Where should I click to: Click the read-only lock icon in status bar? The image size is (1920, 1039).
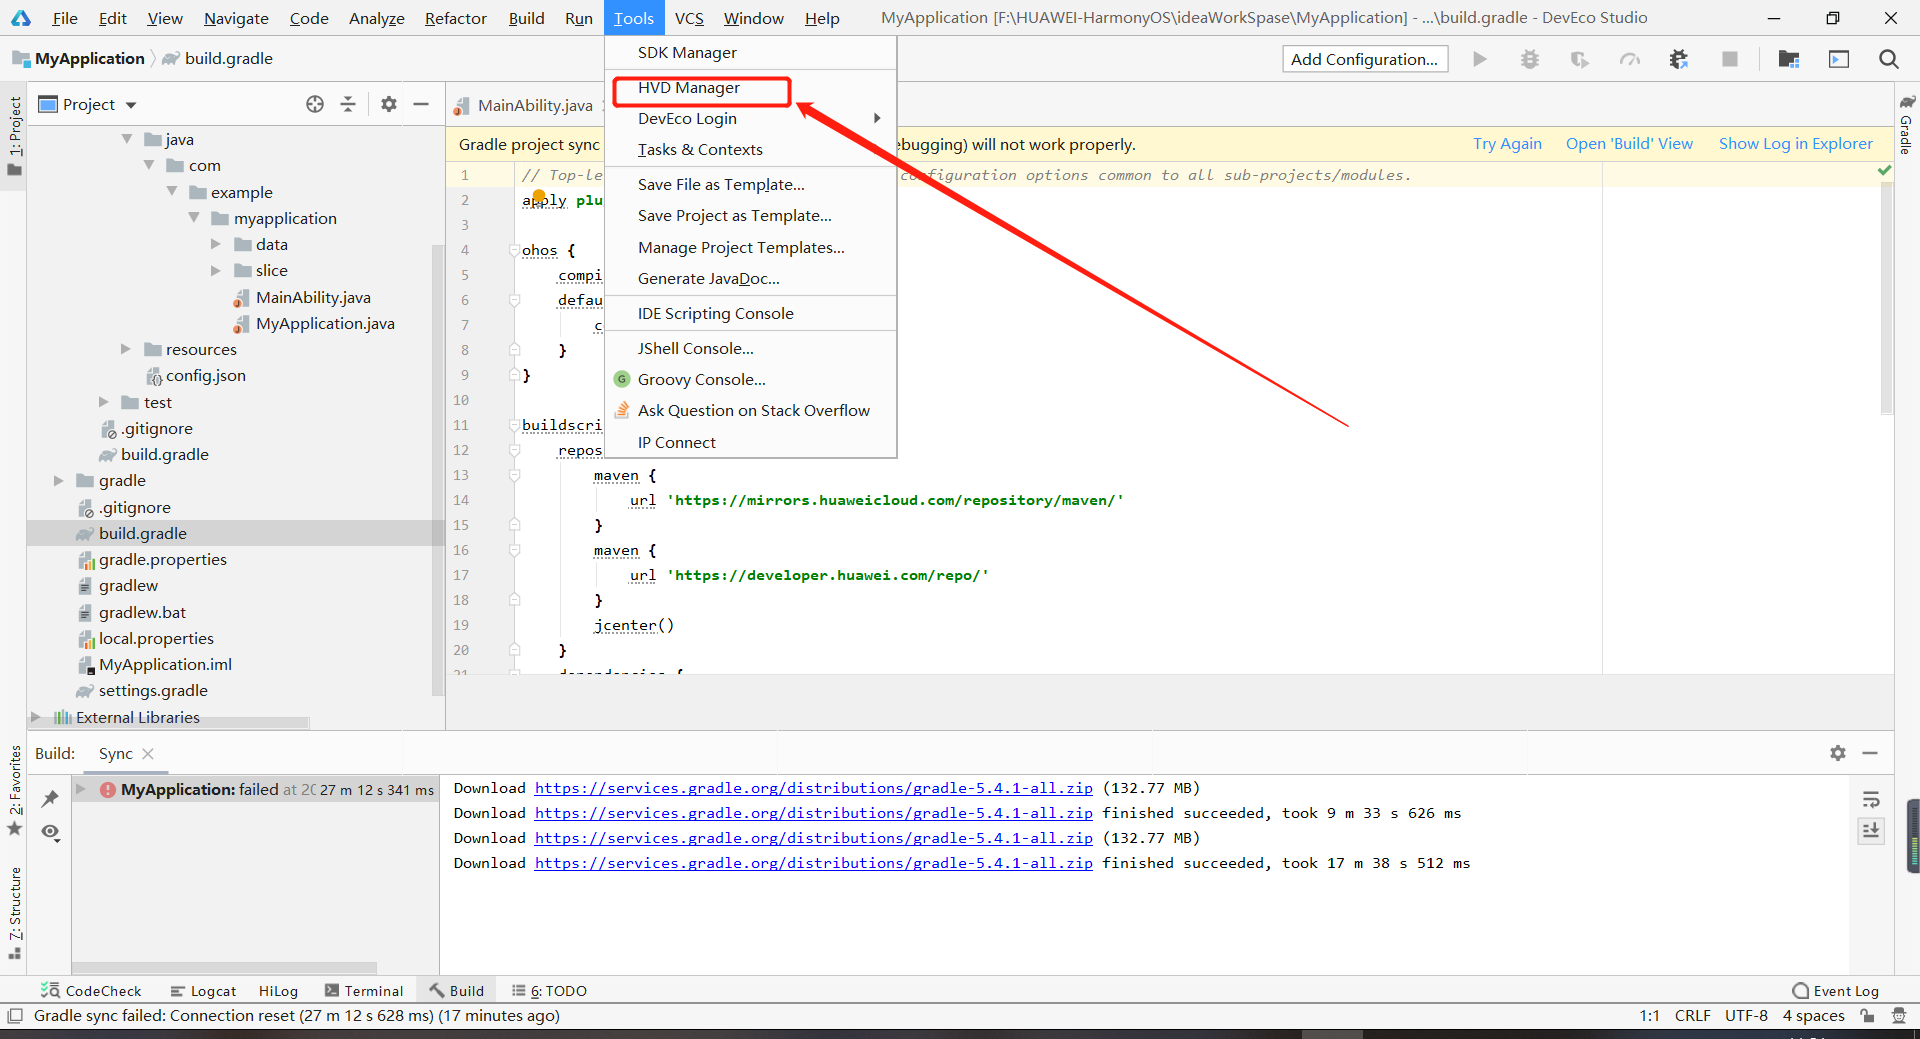pos(1867,1016)
